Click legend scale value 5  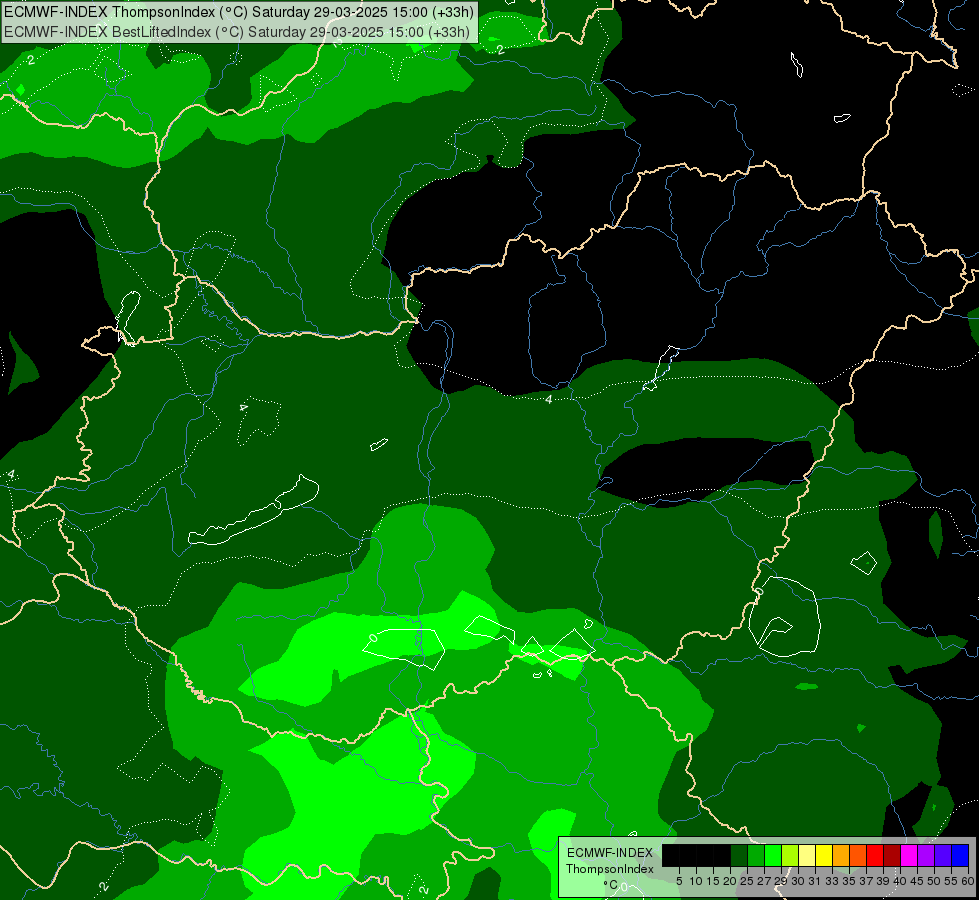point(679,881)
